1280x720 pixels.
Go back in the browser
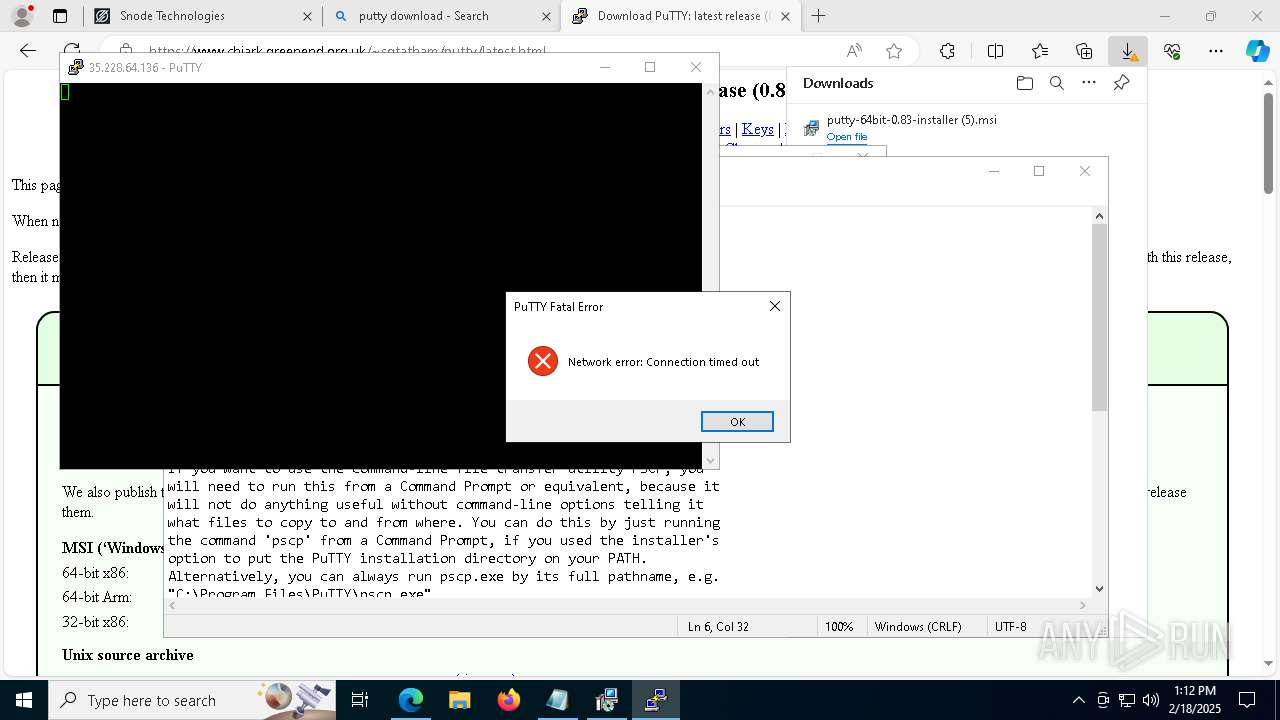28,51
